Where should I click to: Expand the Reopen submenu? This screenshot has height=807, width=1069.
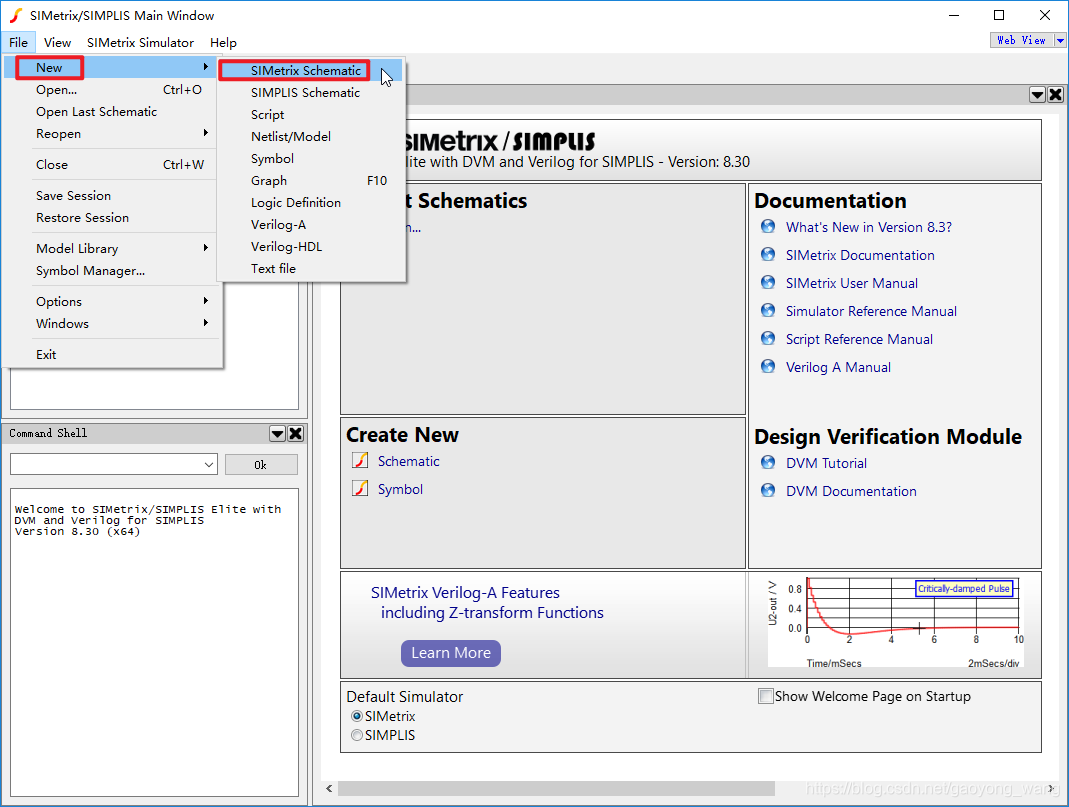(x=206, y=133)
